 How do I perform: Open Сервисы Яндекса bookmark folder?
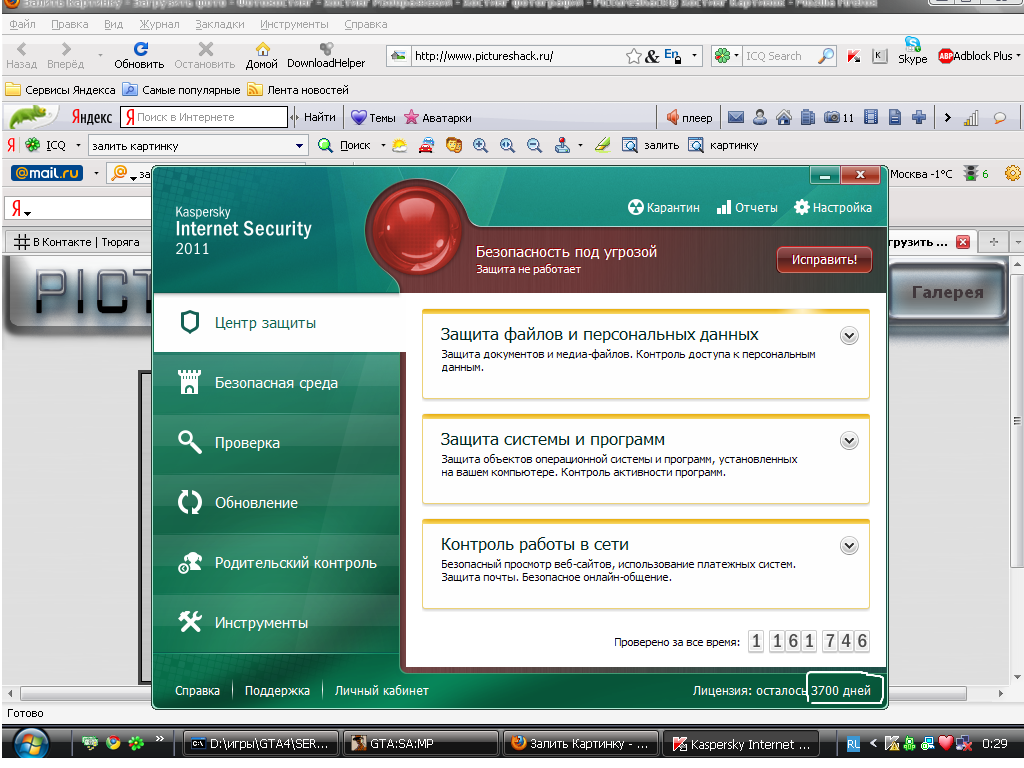60,89
